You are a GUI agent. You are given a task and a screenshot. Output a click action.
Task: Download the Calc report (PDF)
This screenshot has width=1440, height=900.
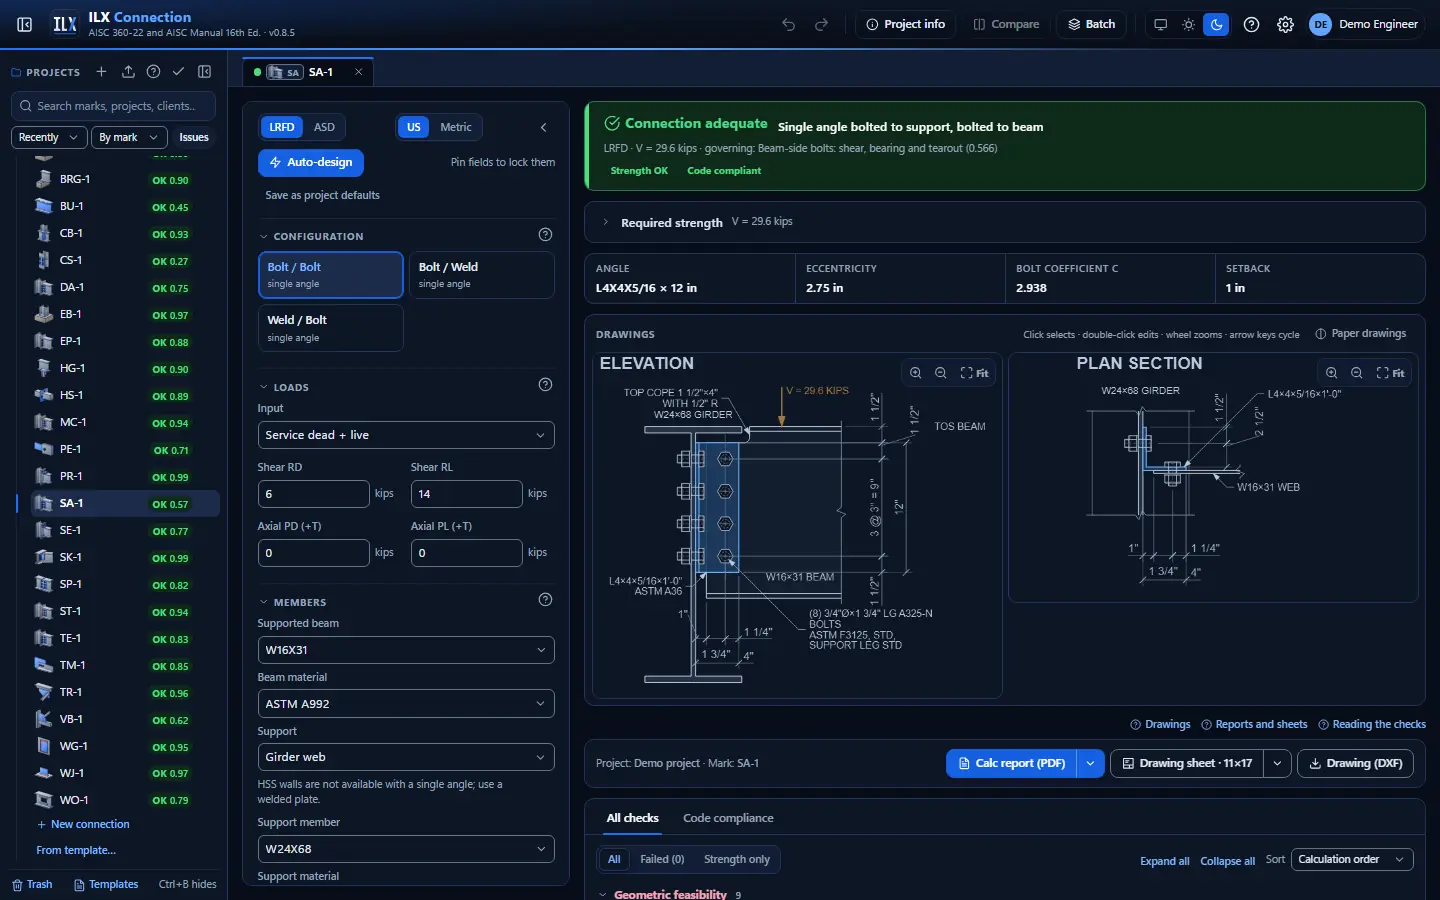click(1011, 763)
